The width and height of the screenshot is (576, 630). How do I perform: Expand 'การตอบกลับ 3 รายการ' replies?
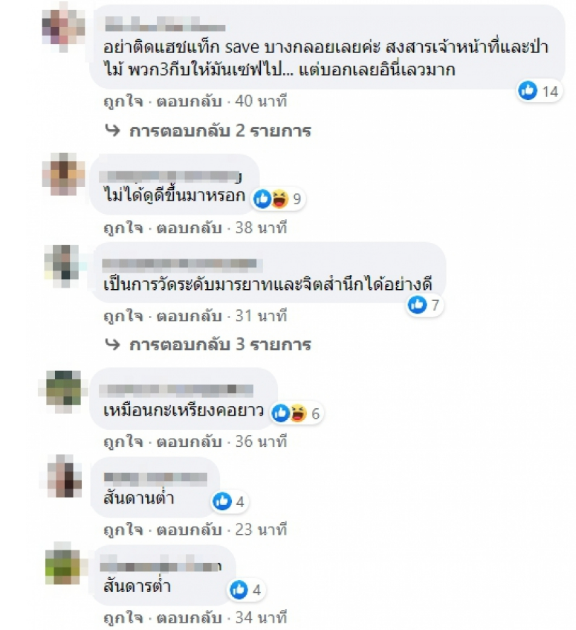[220, 345]
